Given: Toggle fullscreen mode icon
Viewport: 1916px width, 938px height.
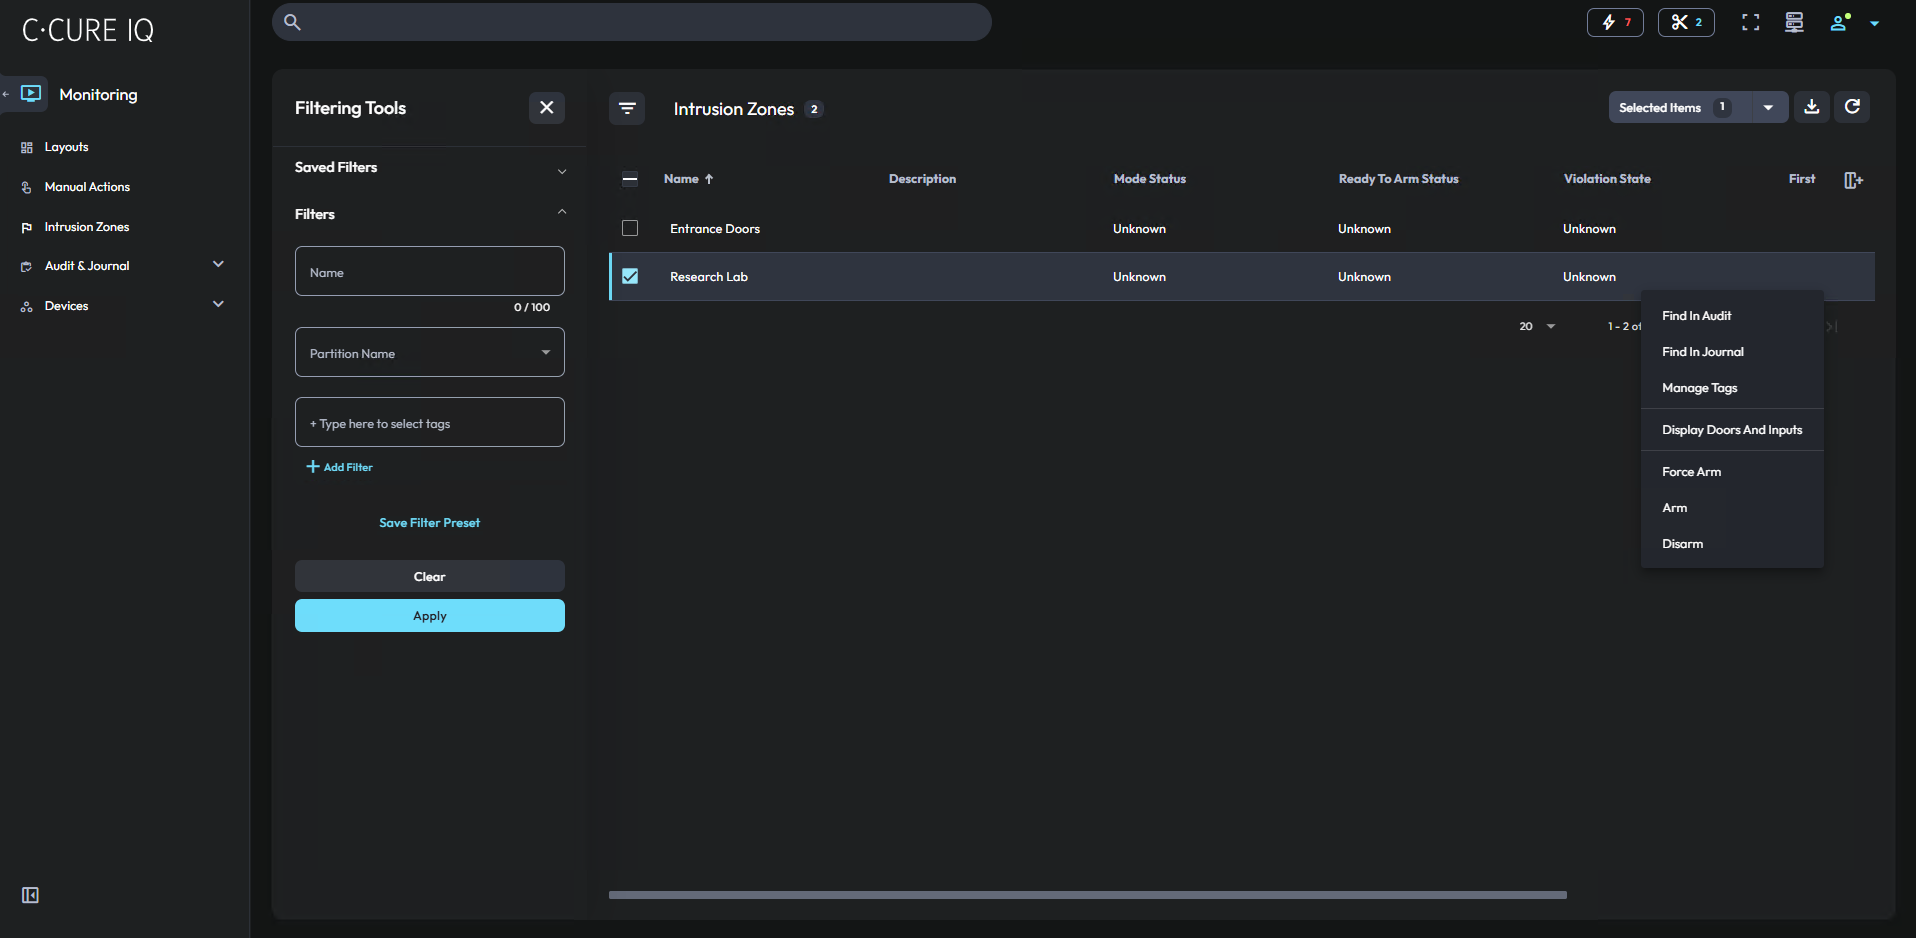Looking at the screenshot, I should (1750, 22).
